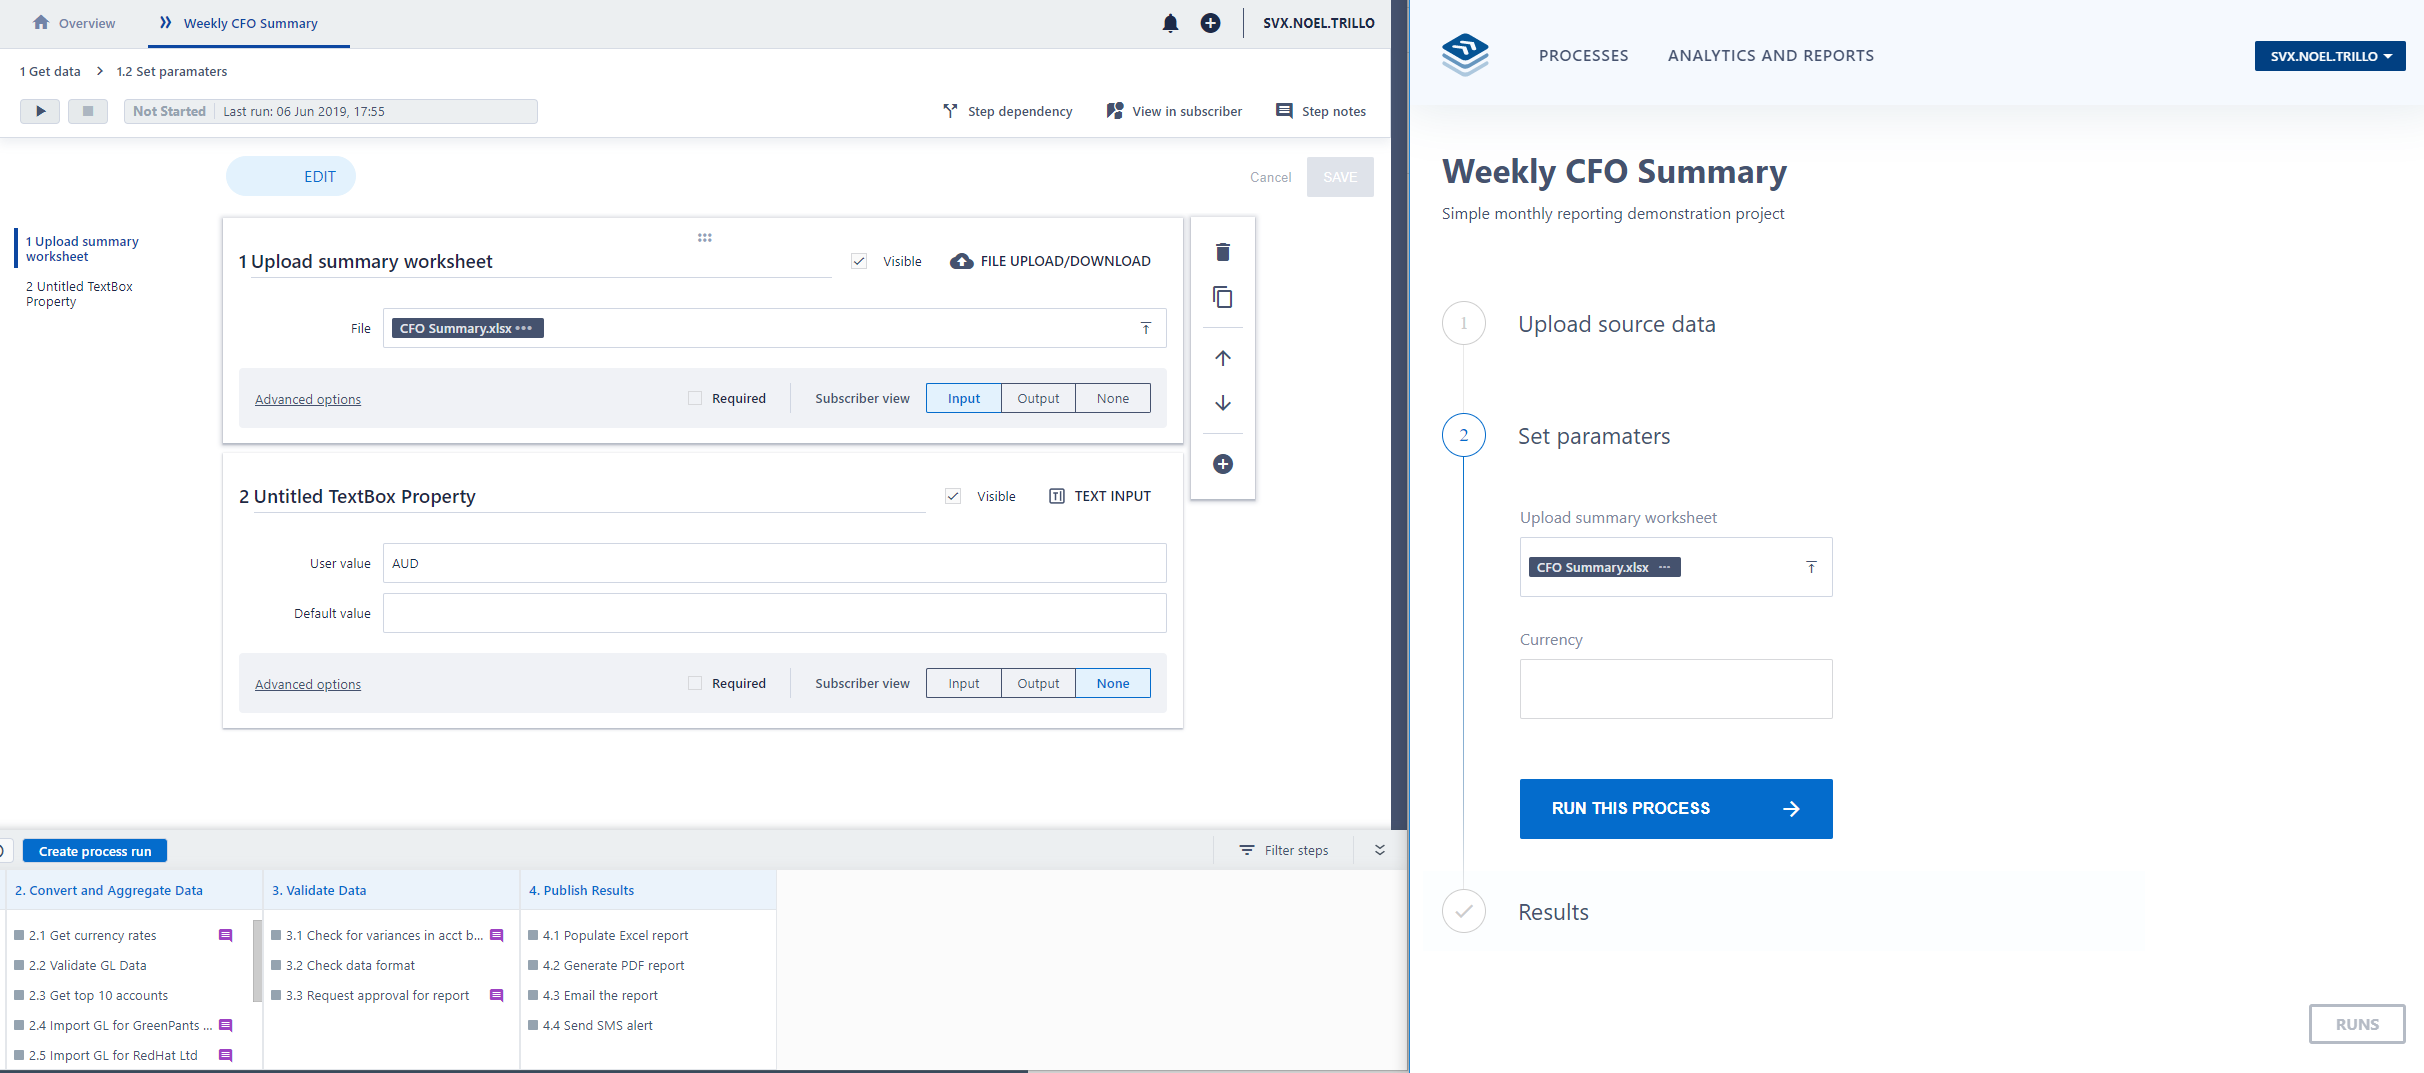2424x1073 pixels.
Task: Set upload worksheet subscriber view to Output
Action: [1037, 398]
